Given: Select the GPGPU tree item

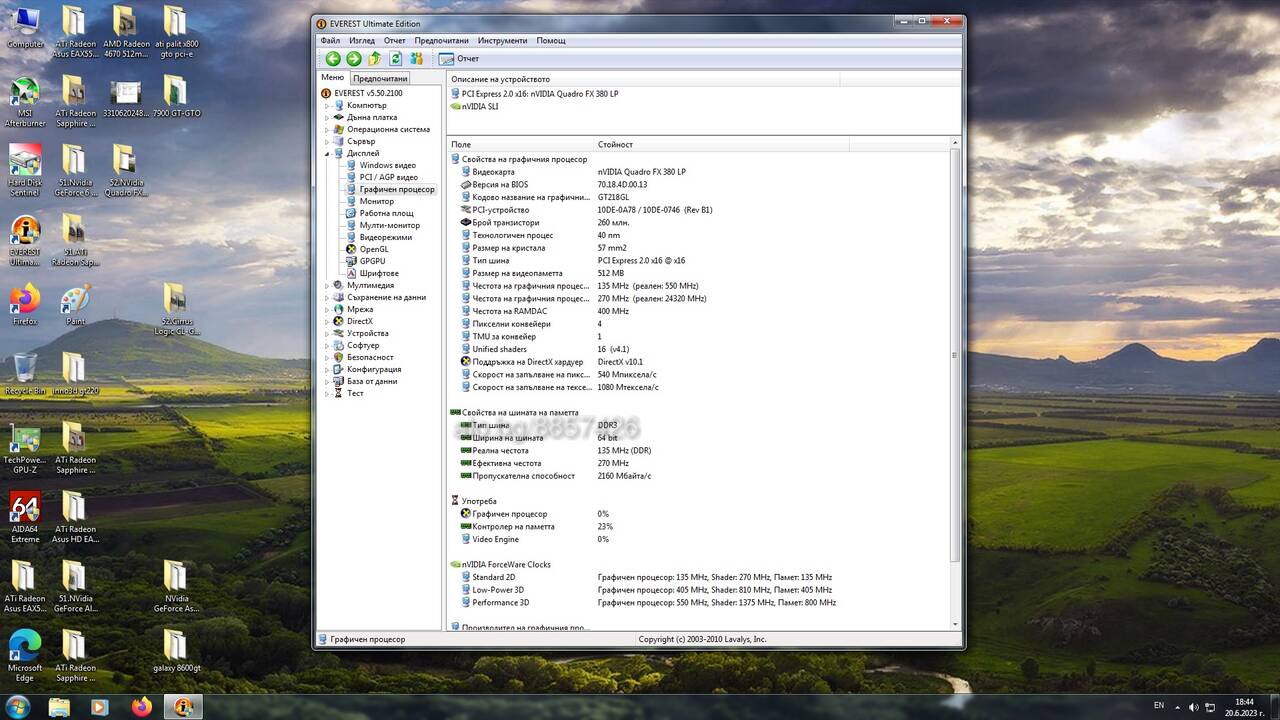Looking at the screenshot, I should (372, 261).
